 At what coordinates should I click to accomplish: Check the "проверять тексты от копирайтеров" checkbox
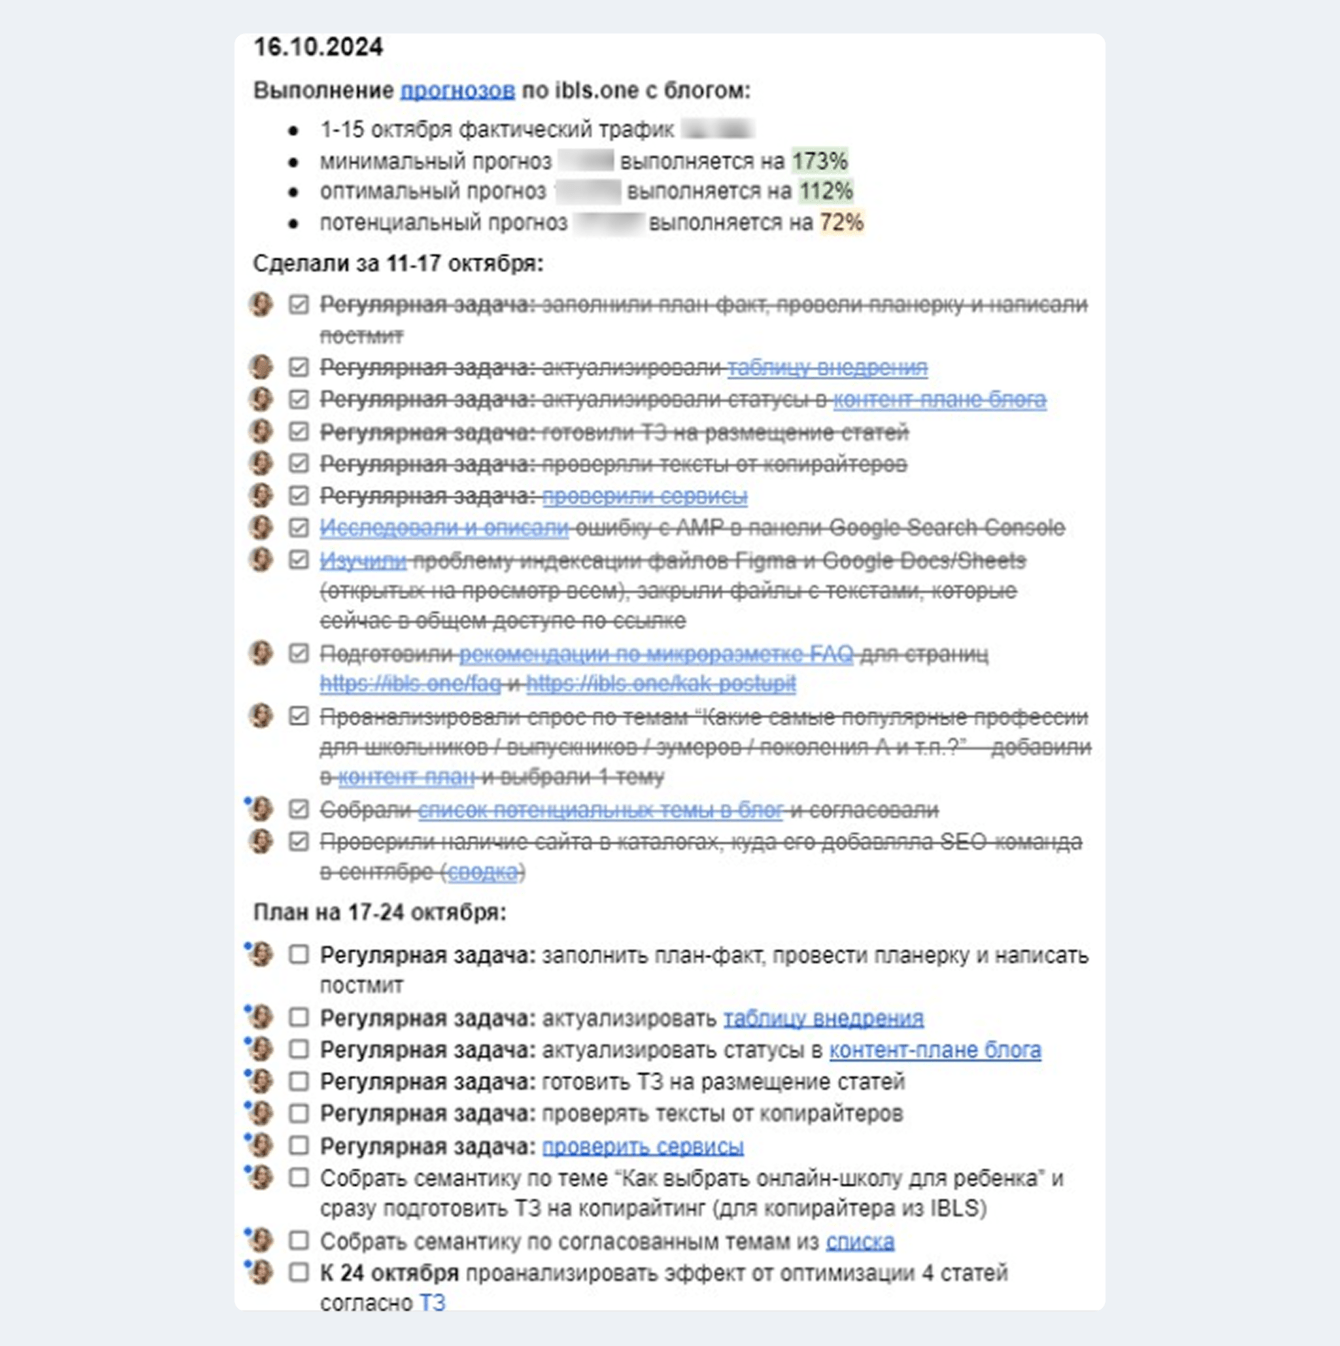[x=299, y=1113]
